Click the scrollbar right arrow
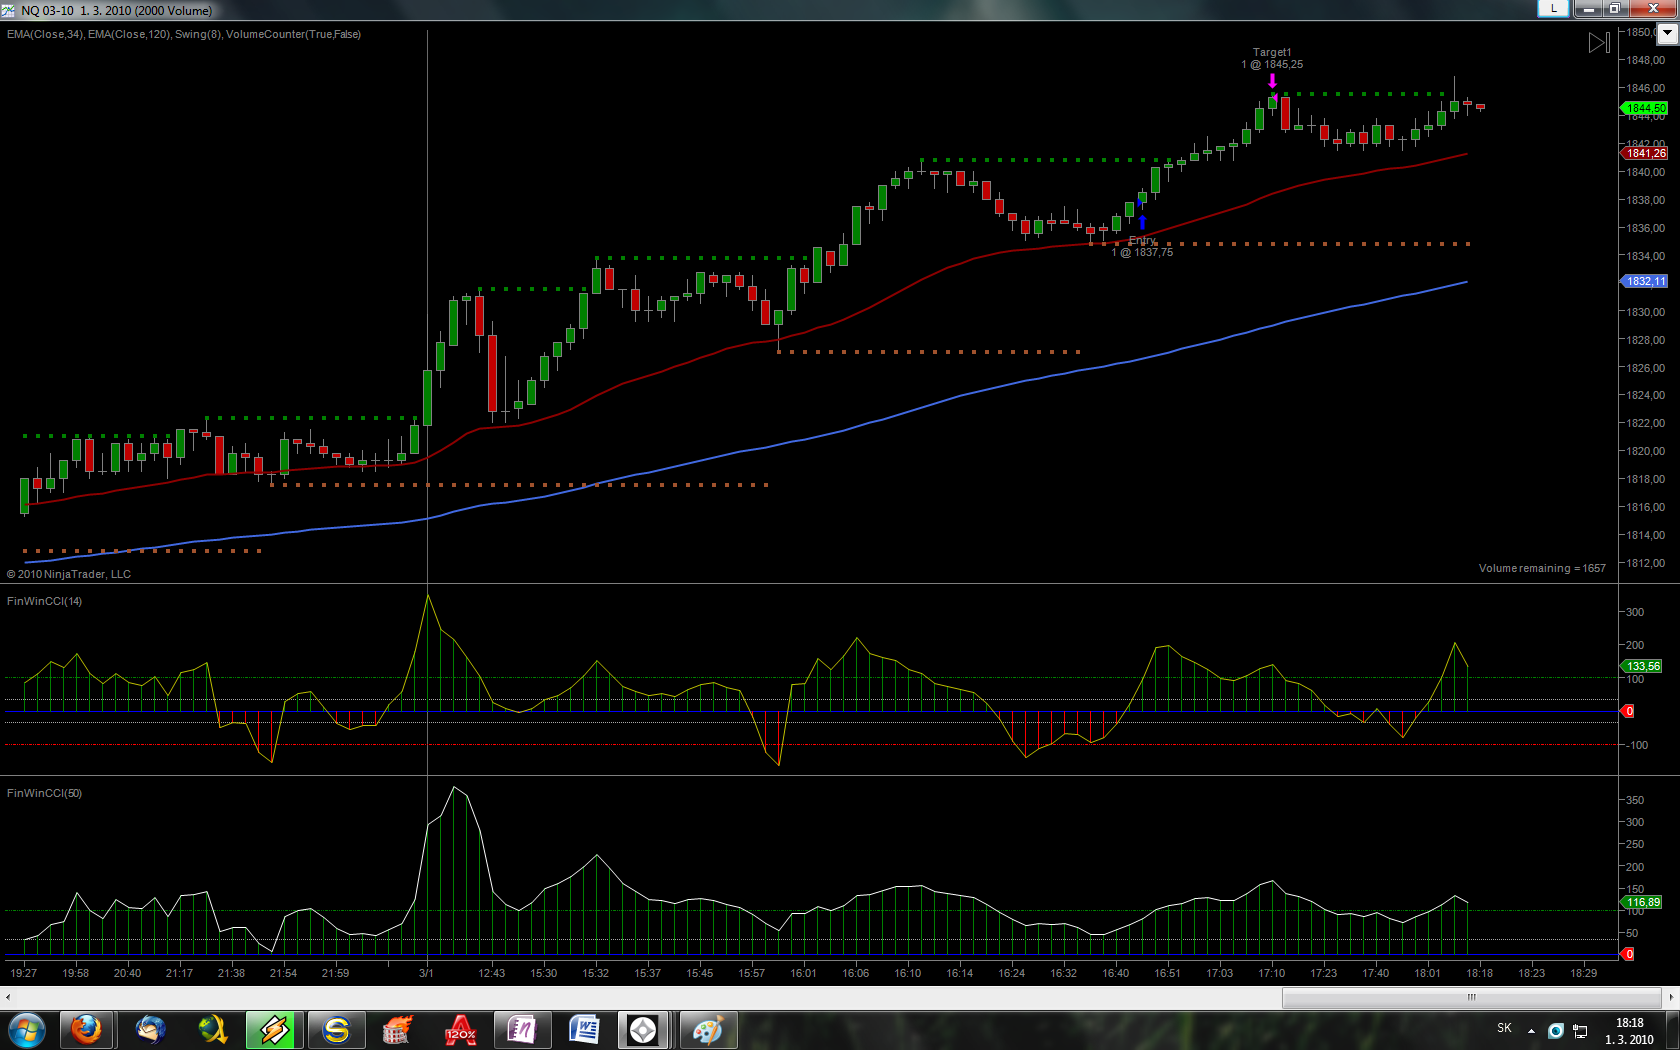The height and width of the screenshot is (1050, 1680). tap(1671, 997)
